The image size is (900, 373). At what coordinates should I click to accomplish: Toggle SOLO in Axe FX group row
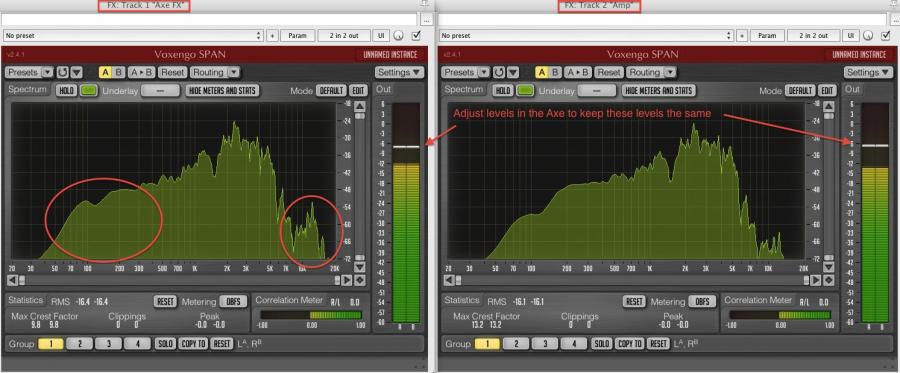pyautogui.click(x=165, y=344)
